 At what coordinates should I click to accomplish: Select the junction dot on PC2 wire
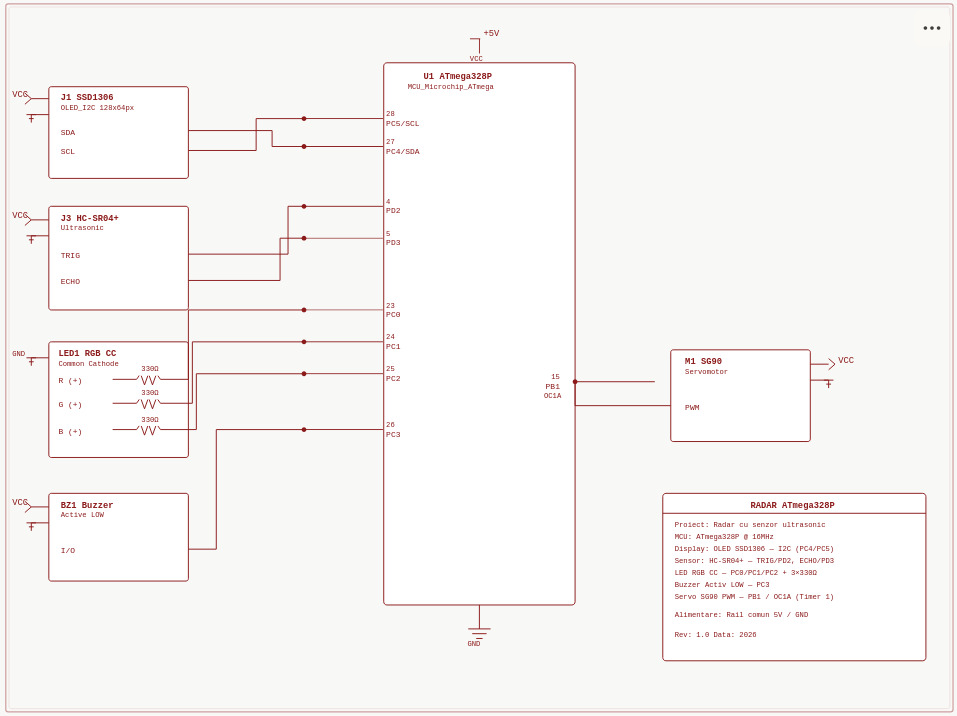[x=304, y=374]
